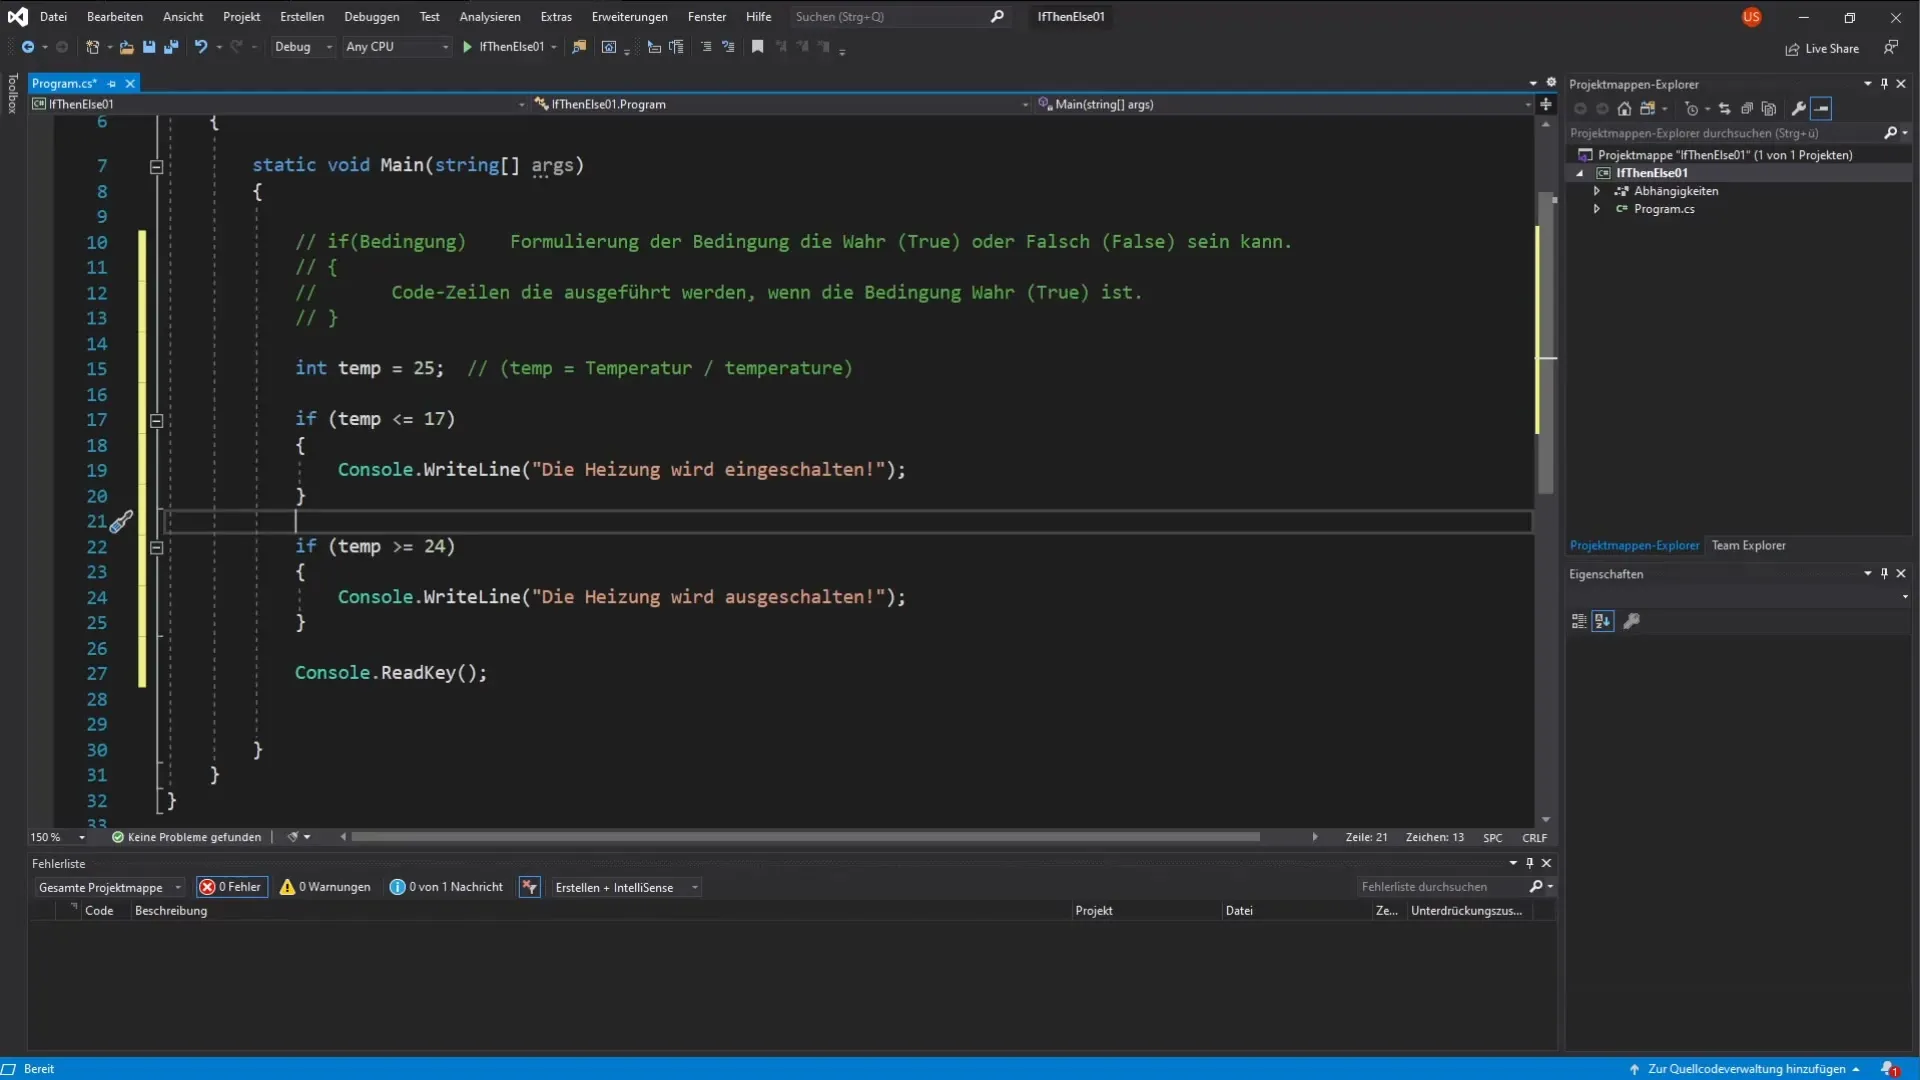Click Switch Views icon in Projektmappen-Explorer
Viewport: 1920px width, 1080px height.
1648,108
